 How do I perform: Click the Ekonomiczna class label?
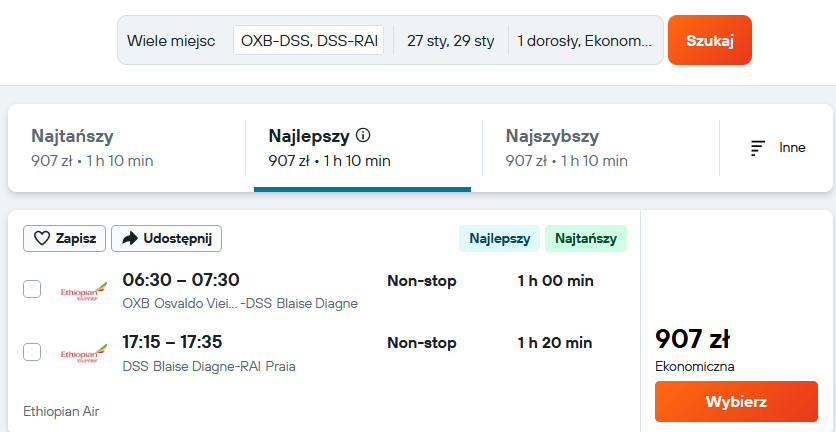[x=695, y=366]
